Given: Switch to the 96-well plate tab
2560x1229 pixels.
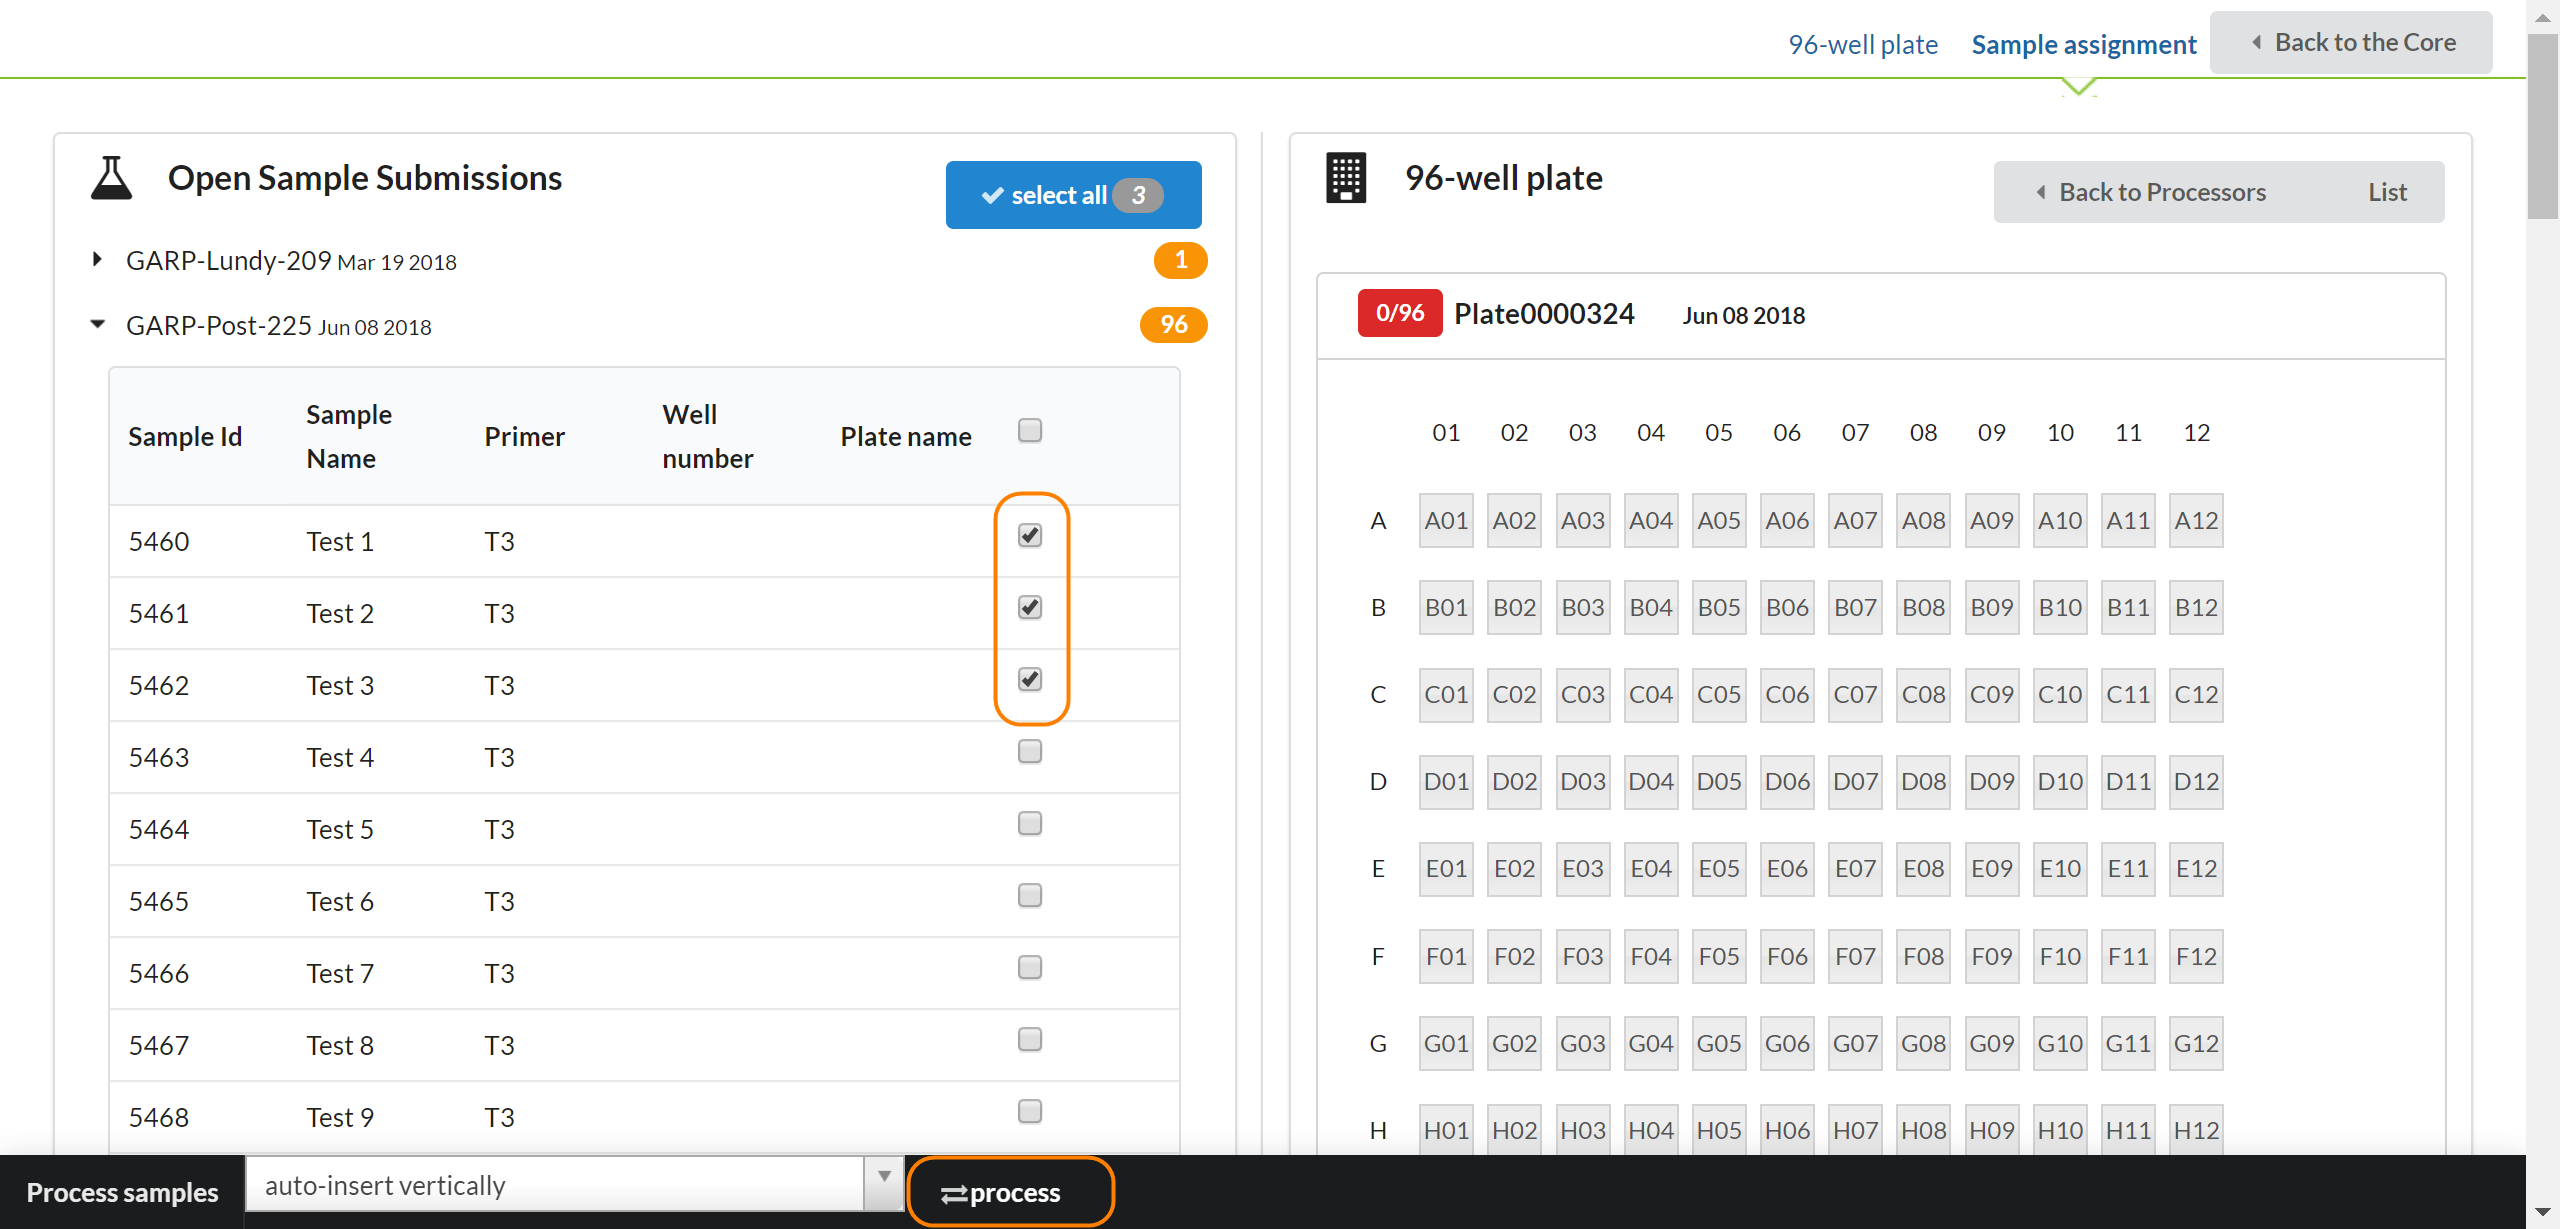Looking at the screenshot, I should click(1862, 45).
